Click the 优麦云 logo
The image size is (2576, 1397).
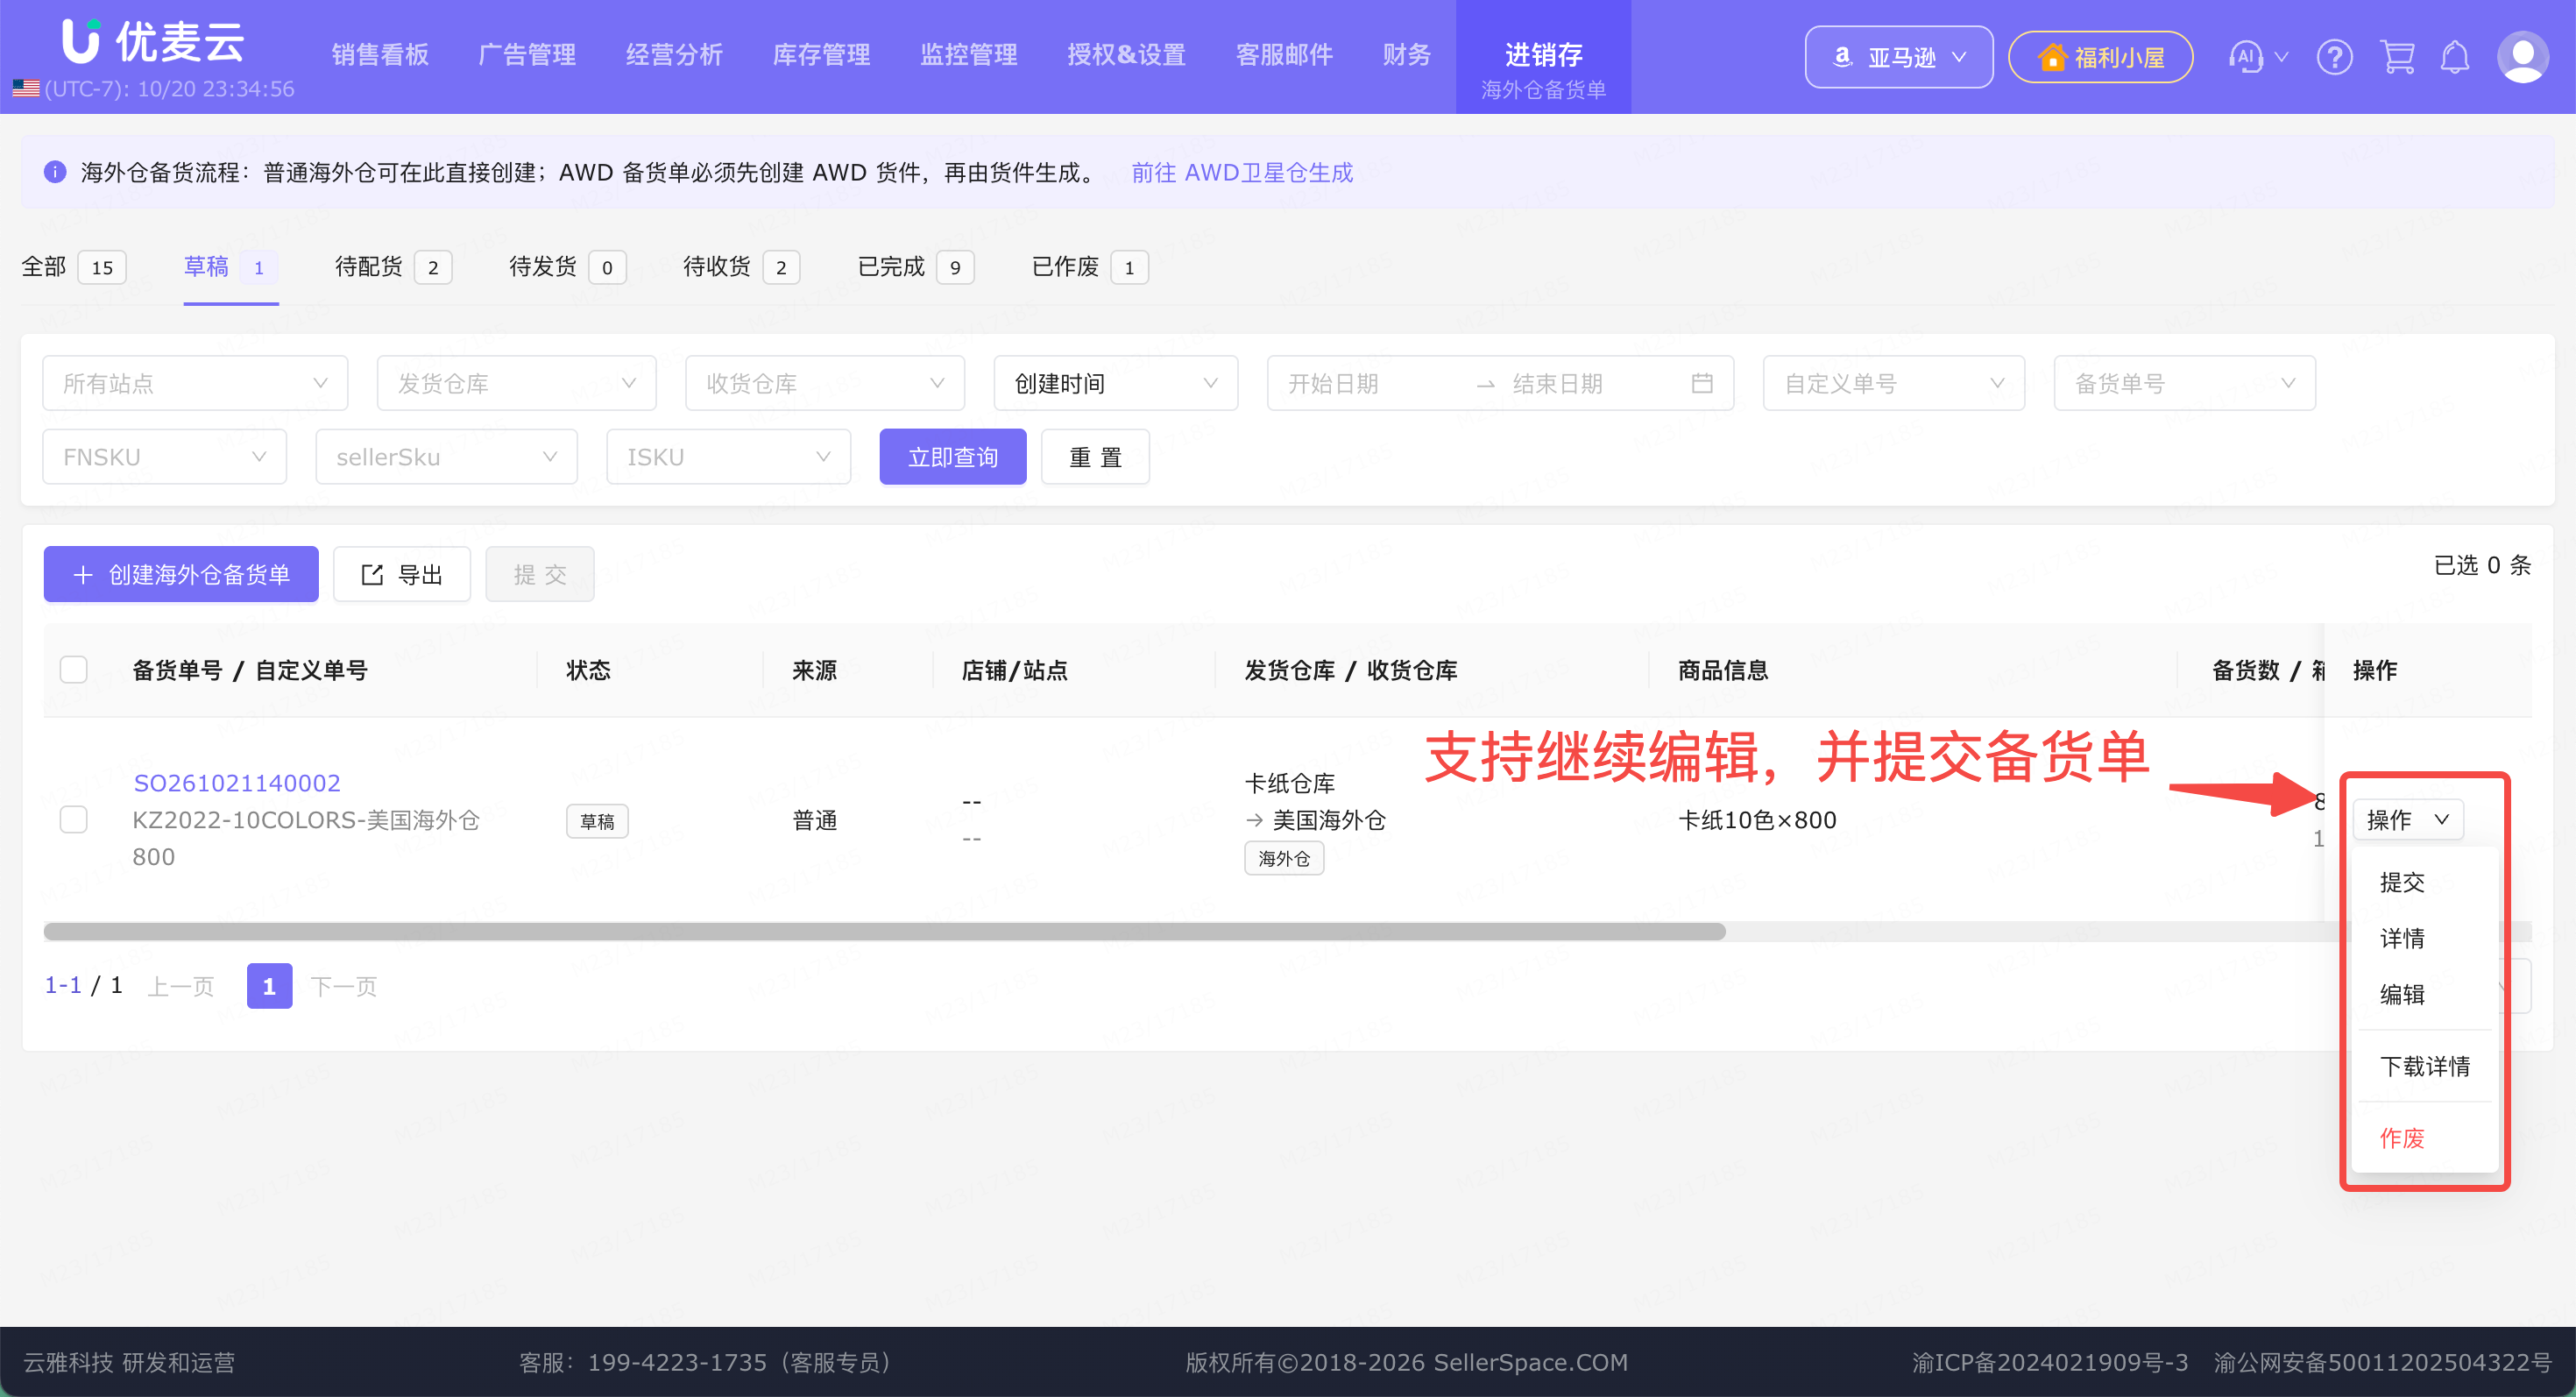coord(153,42)
